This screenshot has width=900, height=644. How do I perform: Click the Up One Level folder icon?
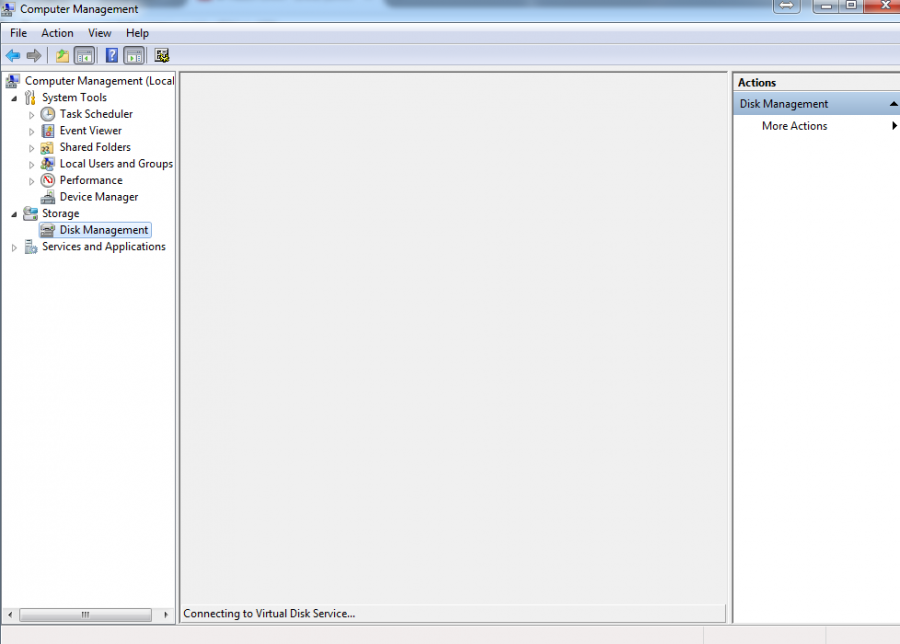62,56
